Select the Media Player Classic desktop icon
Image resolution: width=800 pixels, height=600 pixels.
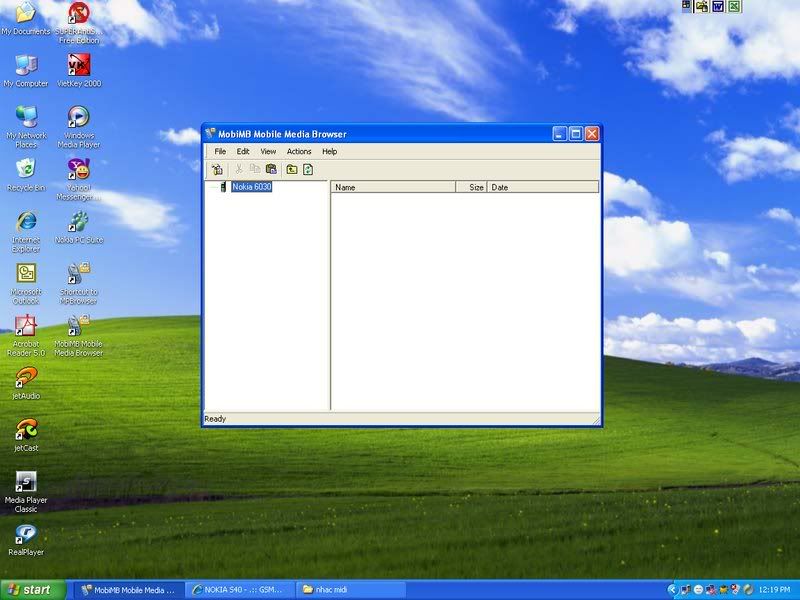pos(26,483)
